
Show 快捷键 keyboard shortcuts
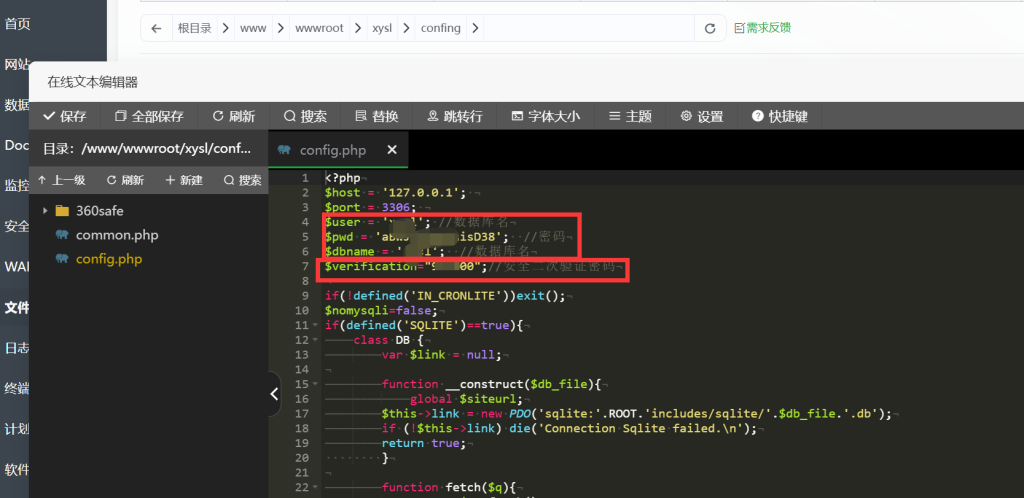(780, 116)
